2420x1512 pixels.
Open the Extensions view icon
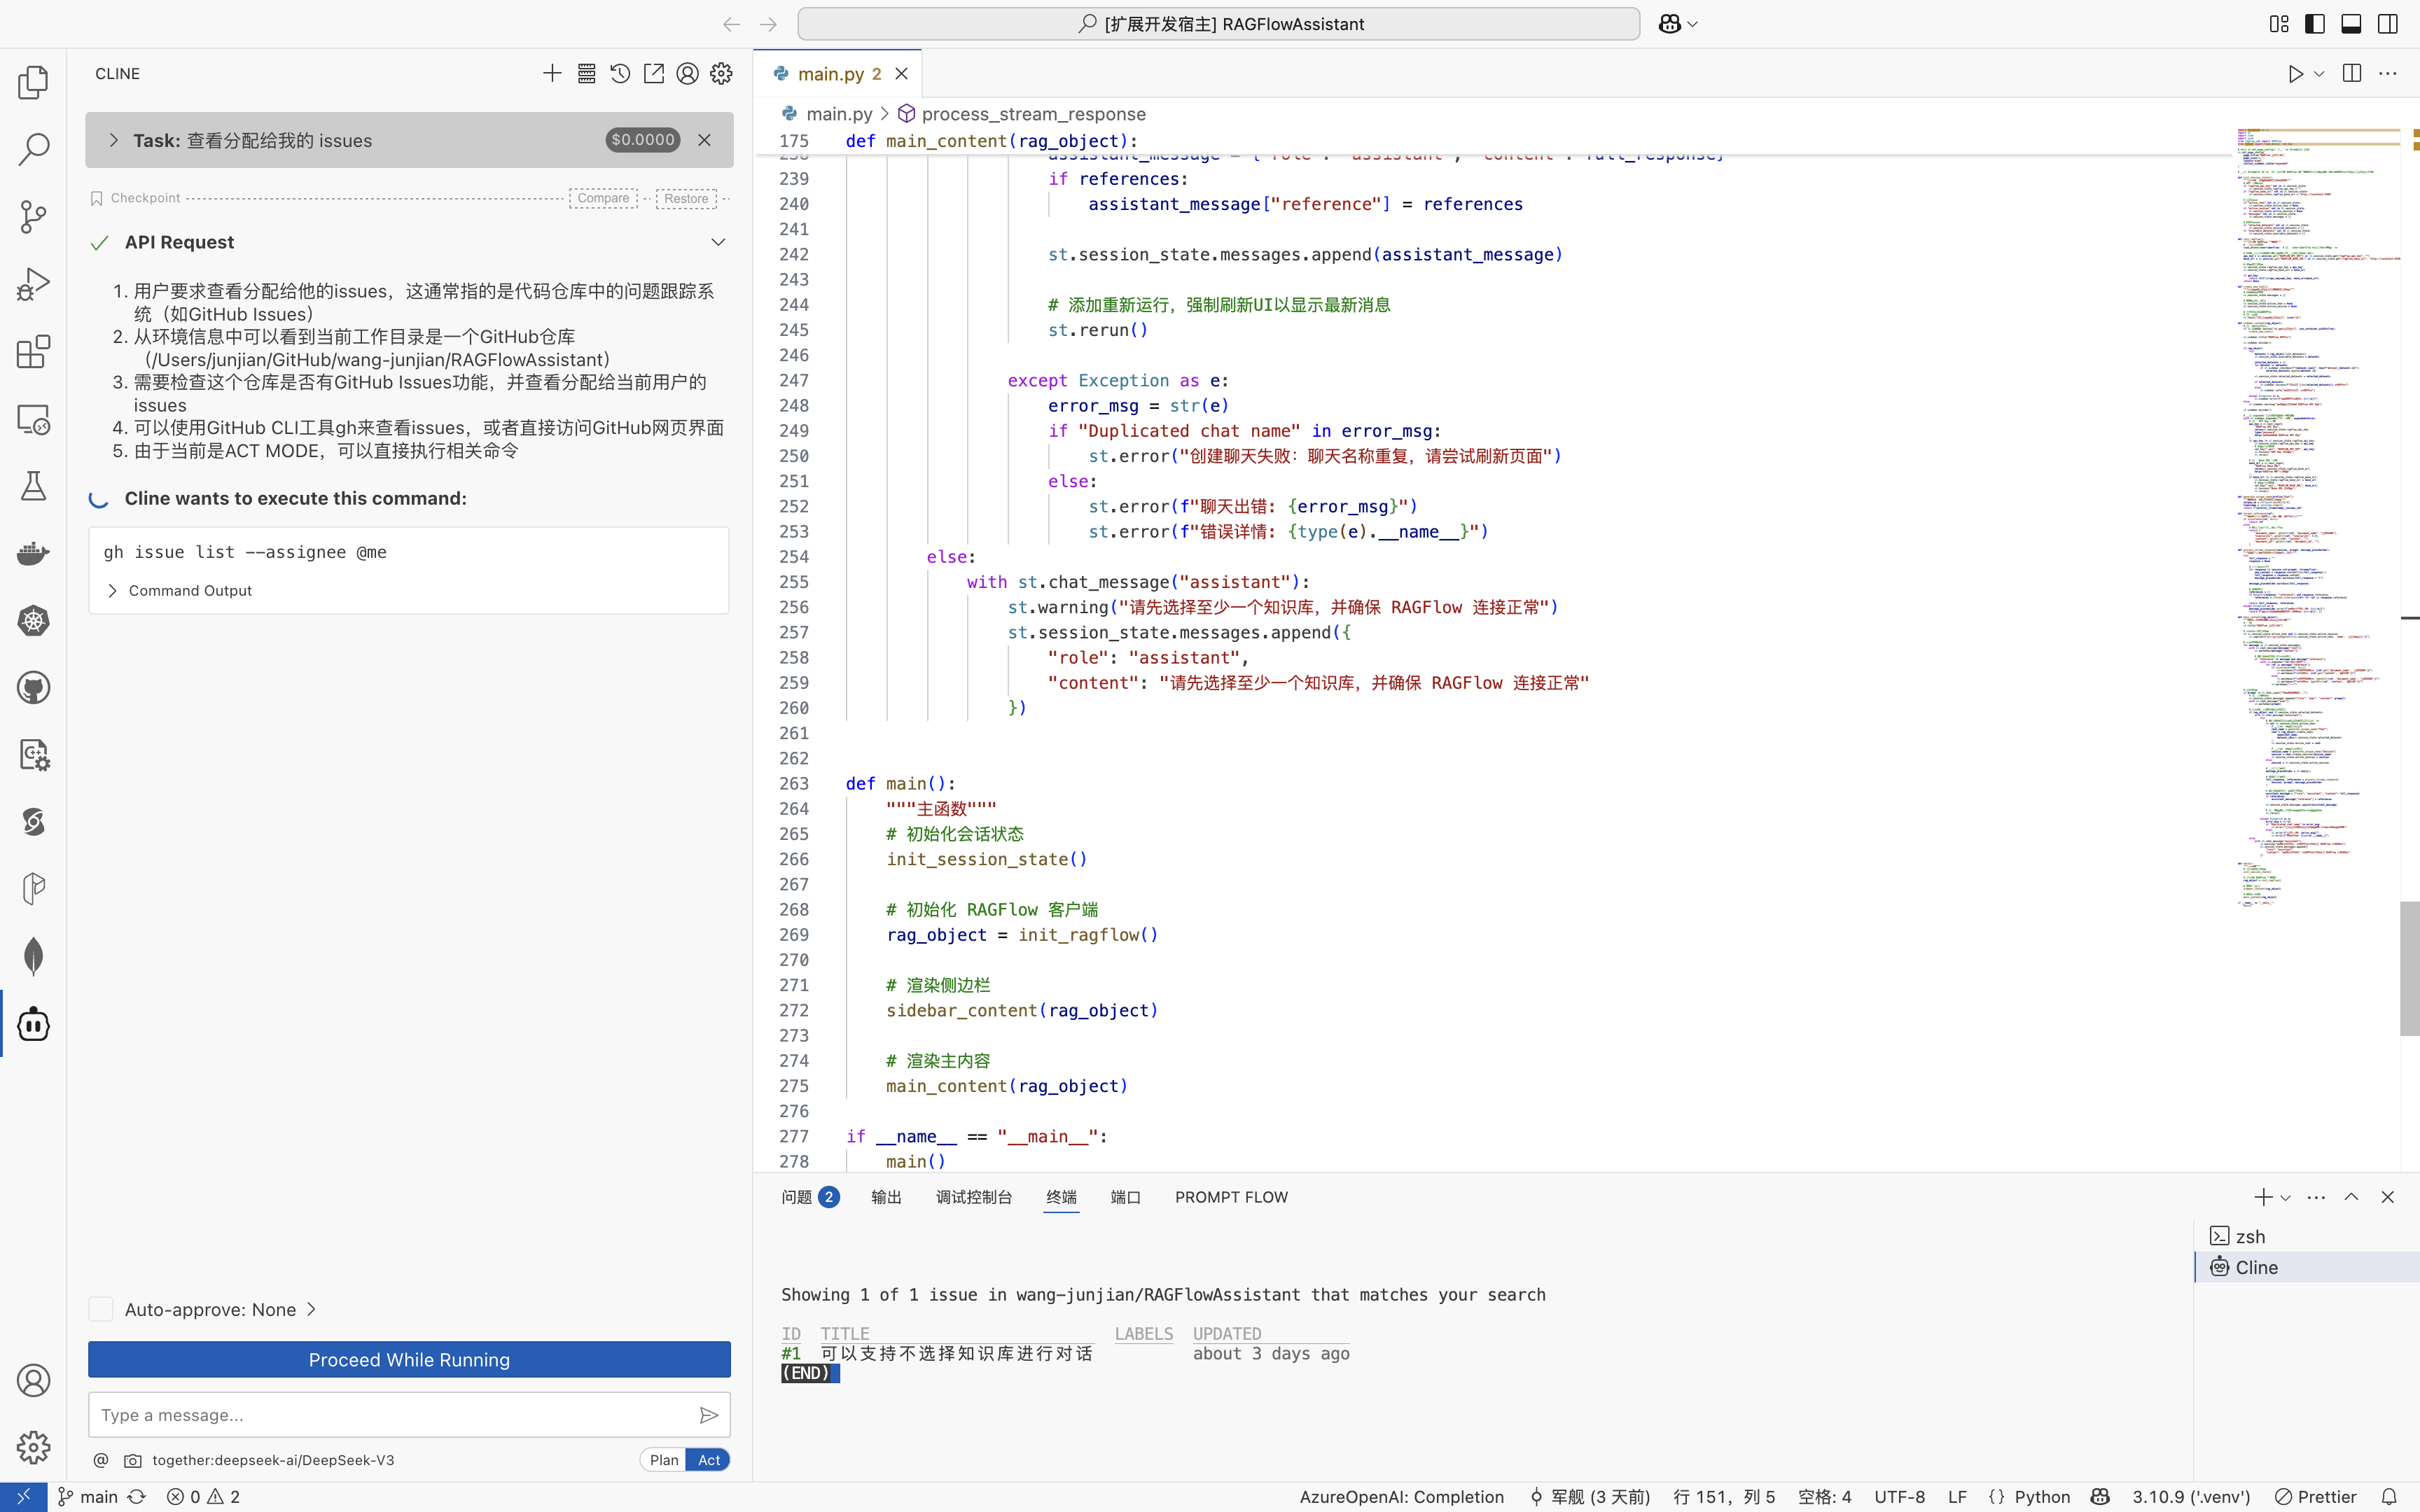pos(33,351)
